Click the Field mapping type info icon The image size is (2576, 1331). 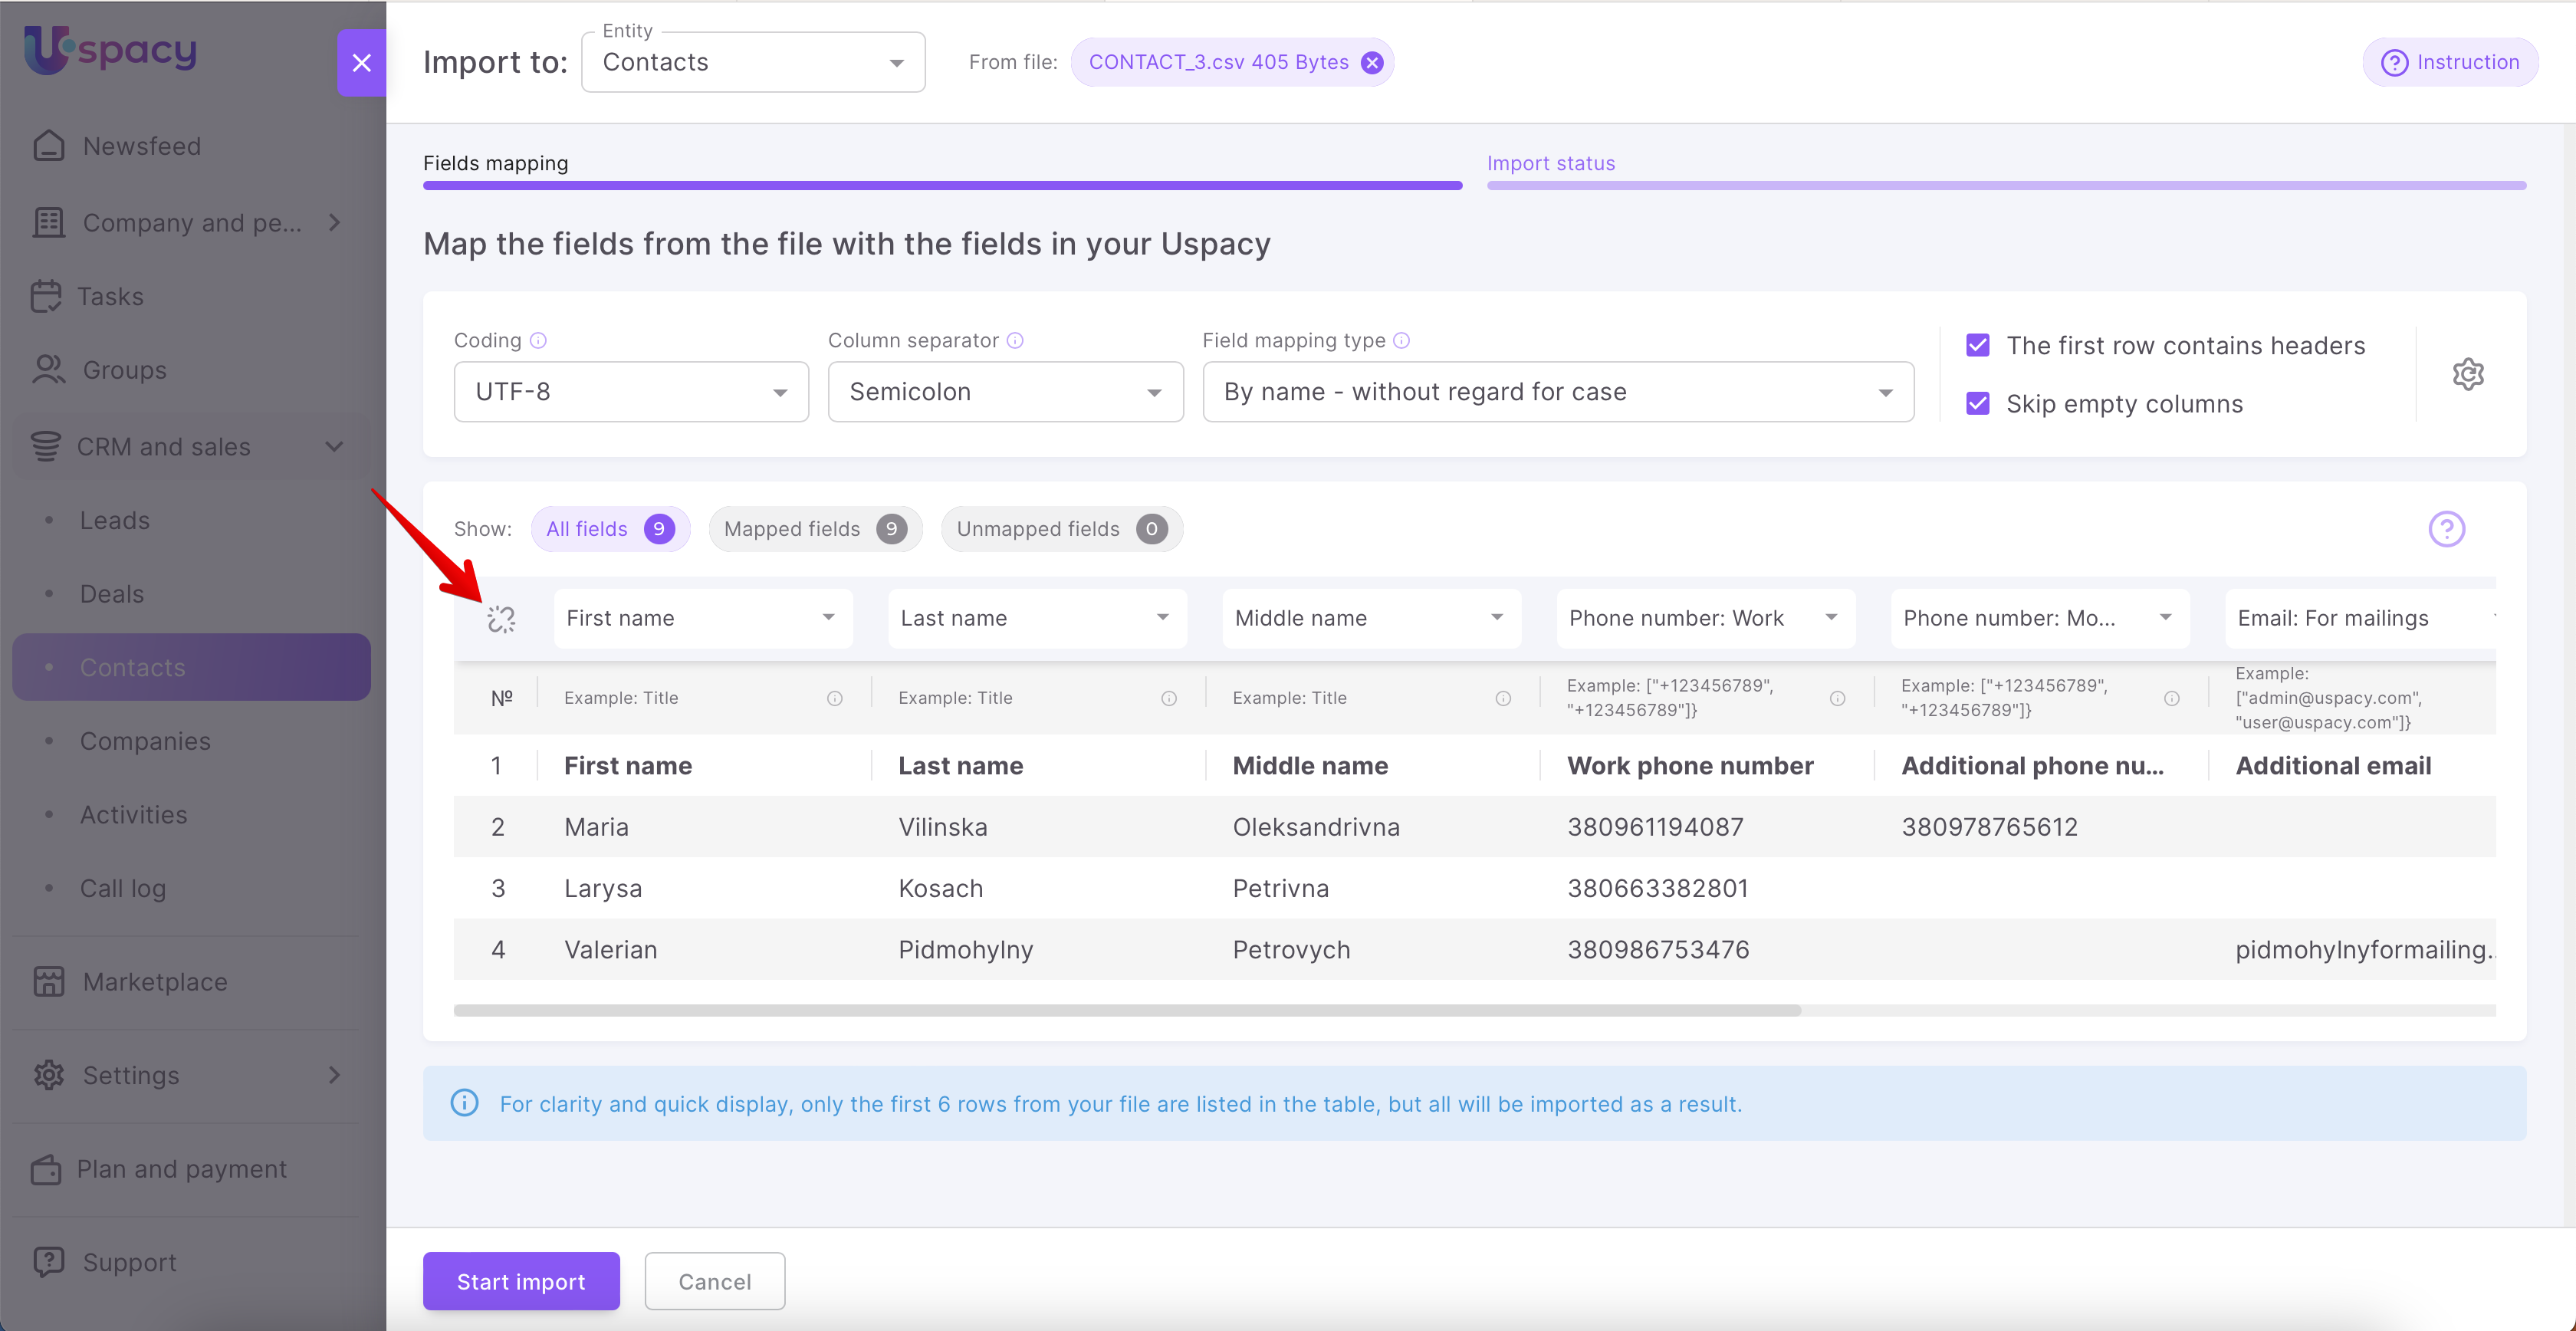[x=1401, y=341]
